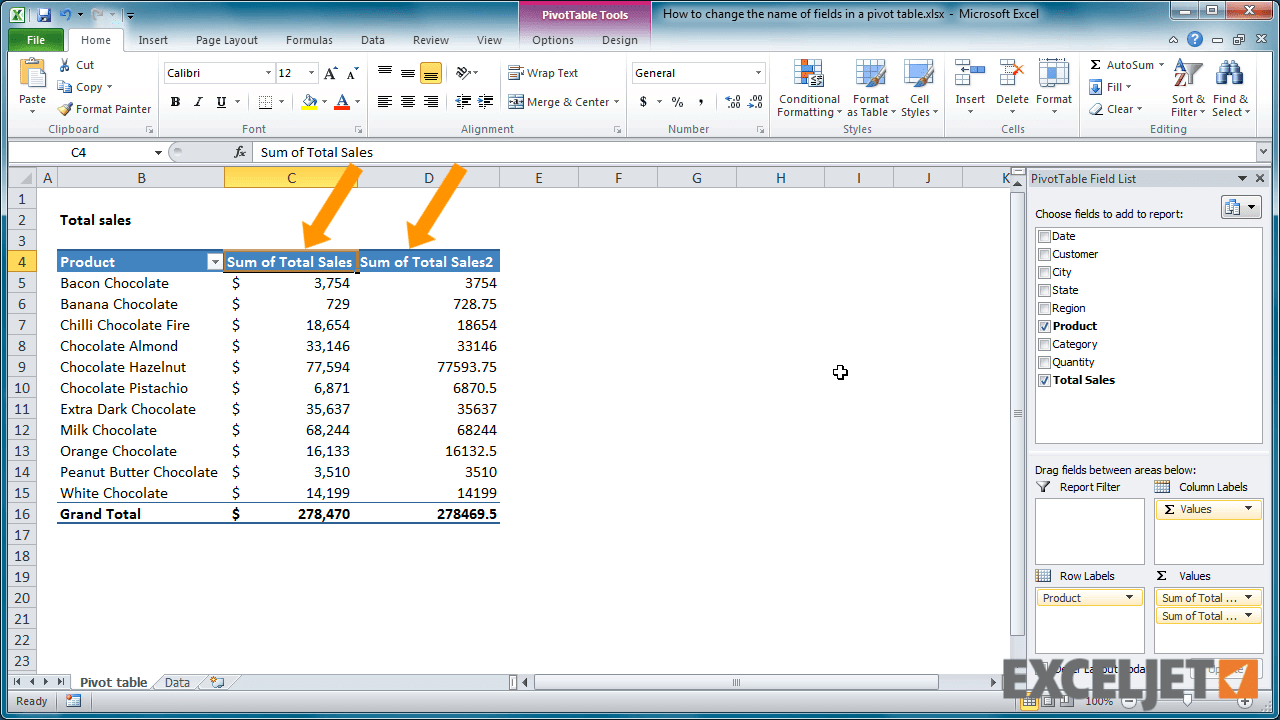1280x720 pixels.
Task: Uncheck the Product field checkbox
Action: 1044,326
